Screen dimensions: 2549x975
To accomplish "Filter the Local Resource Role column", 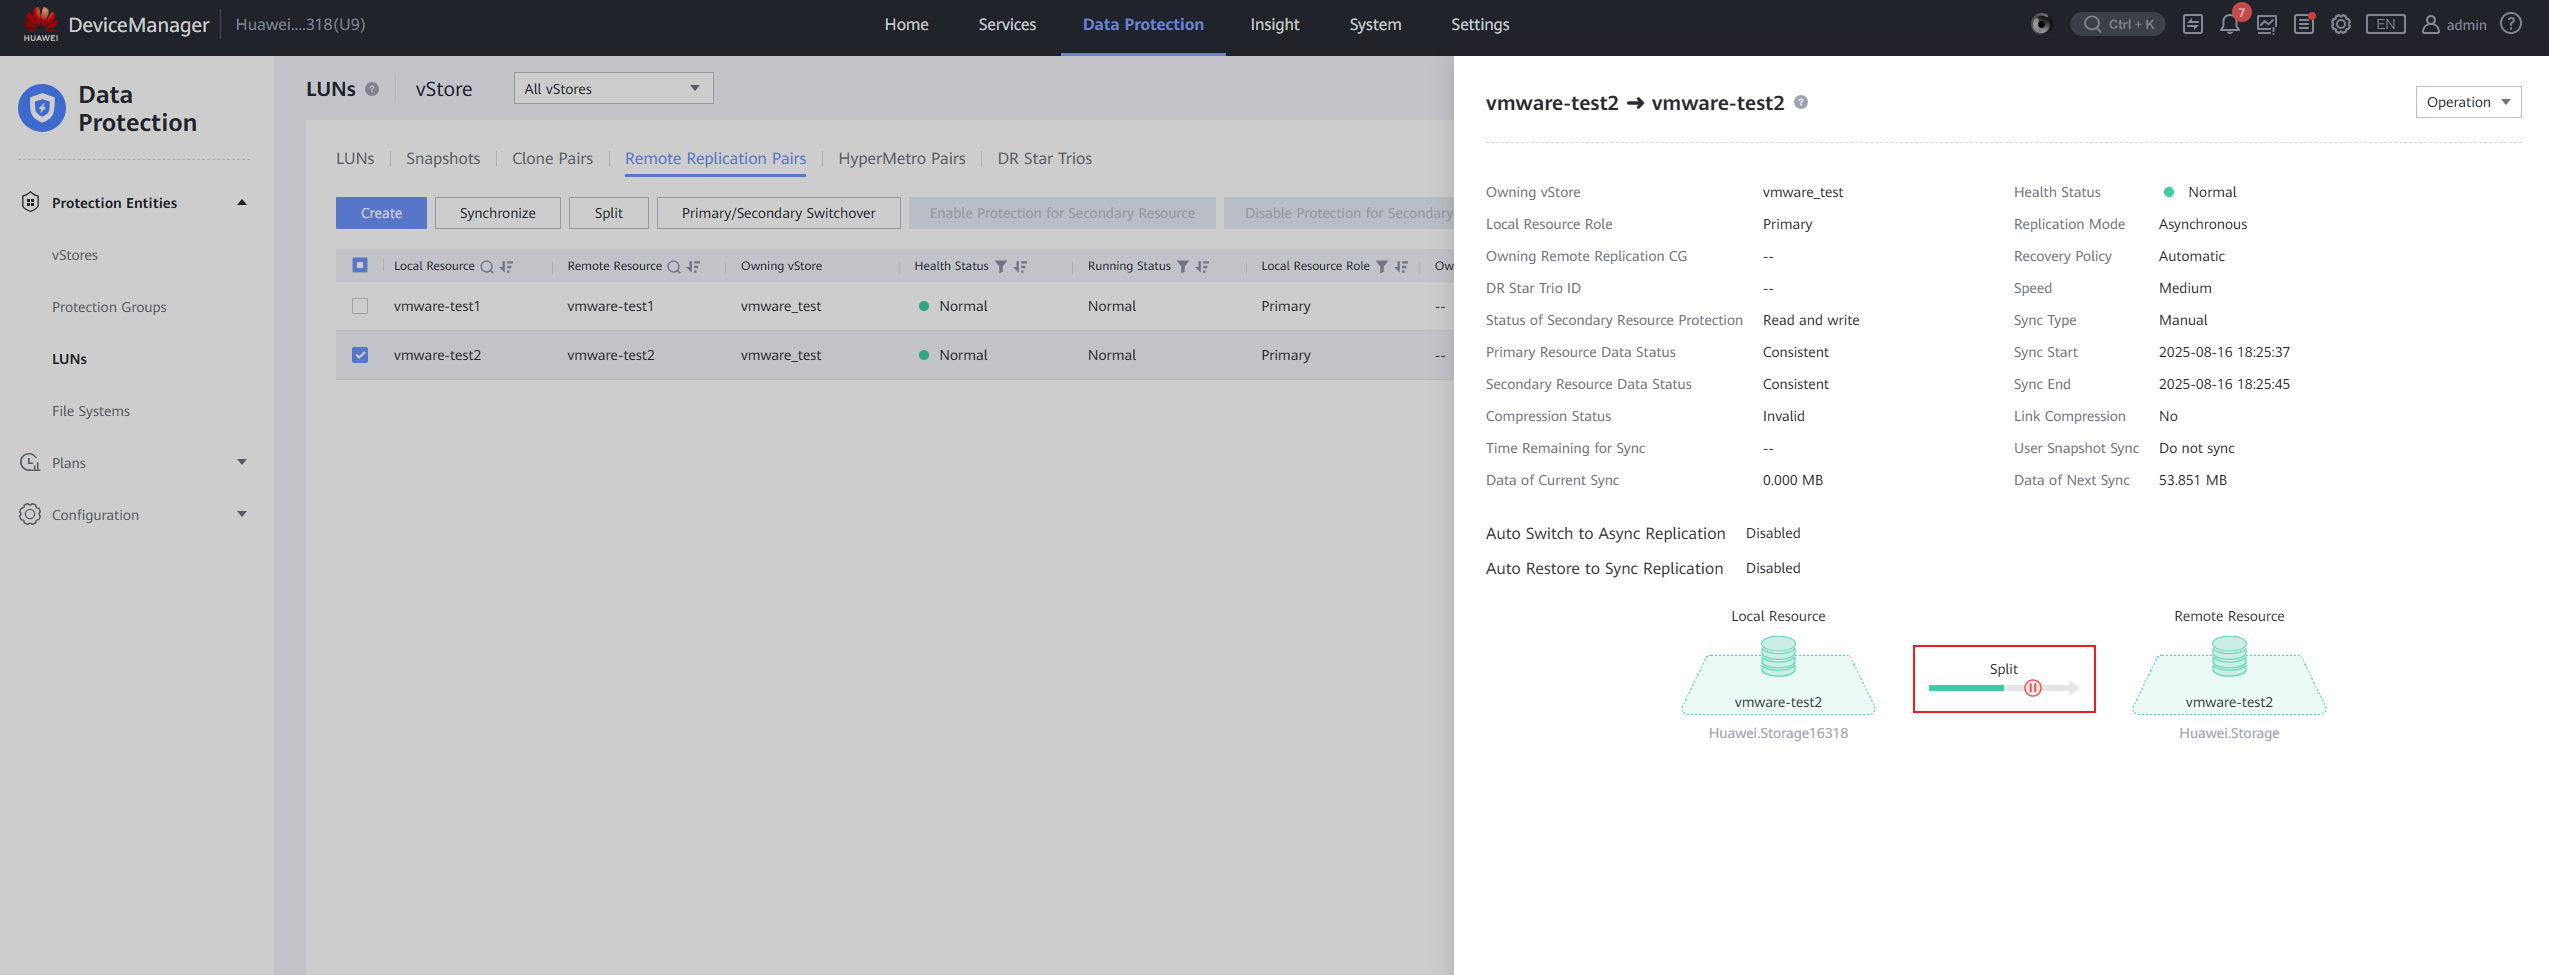I will pos(1382,267).
